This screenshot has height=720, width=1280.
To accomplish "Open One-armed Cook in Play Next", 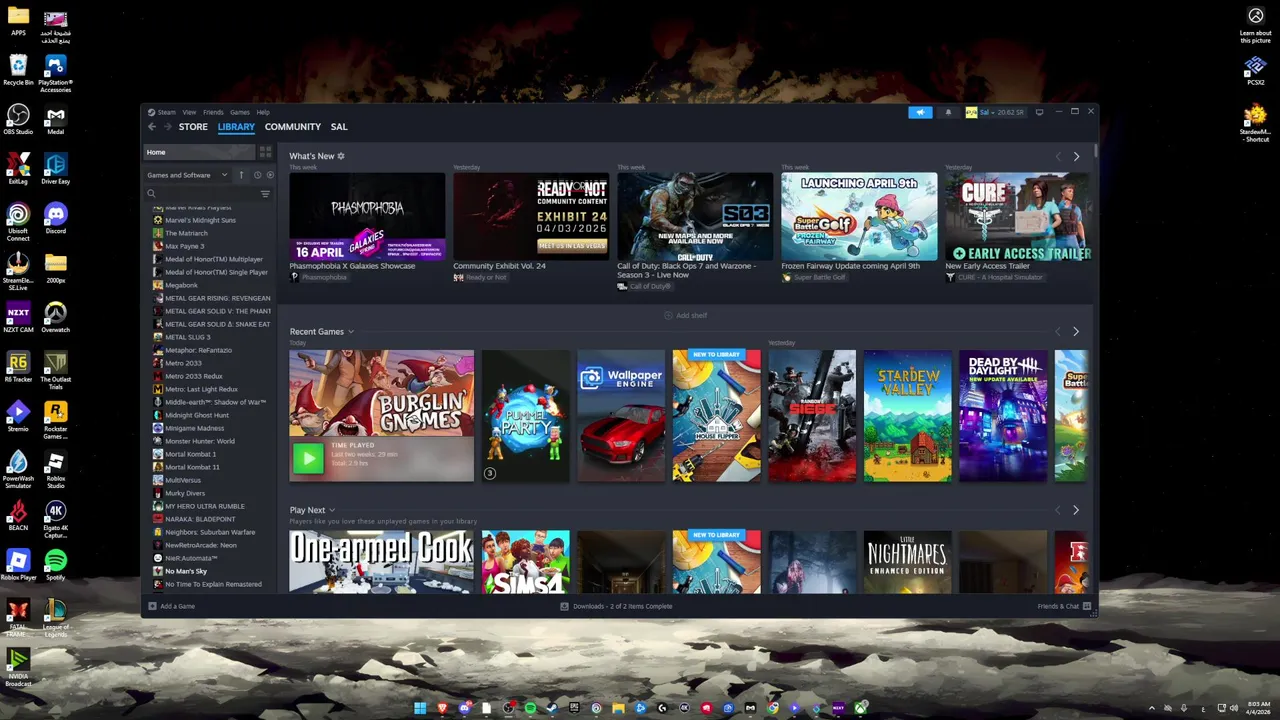I will click(381, 562).
